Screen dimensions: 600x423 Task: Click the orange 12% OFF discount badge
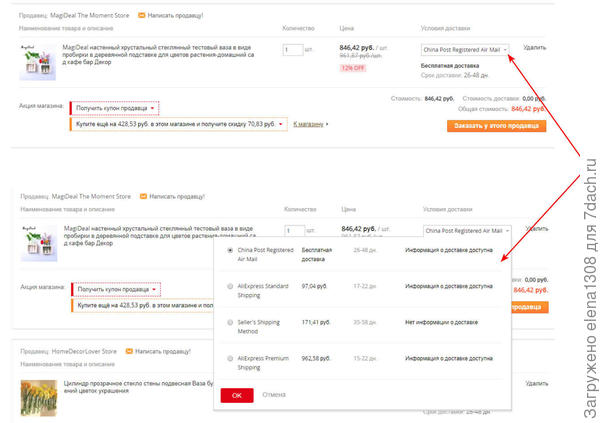click(354, 68)
